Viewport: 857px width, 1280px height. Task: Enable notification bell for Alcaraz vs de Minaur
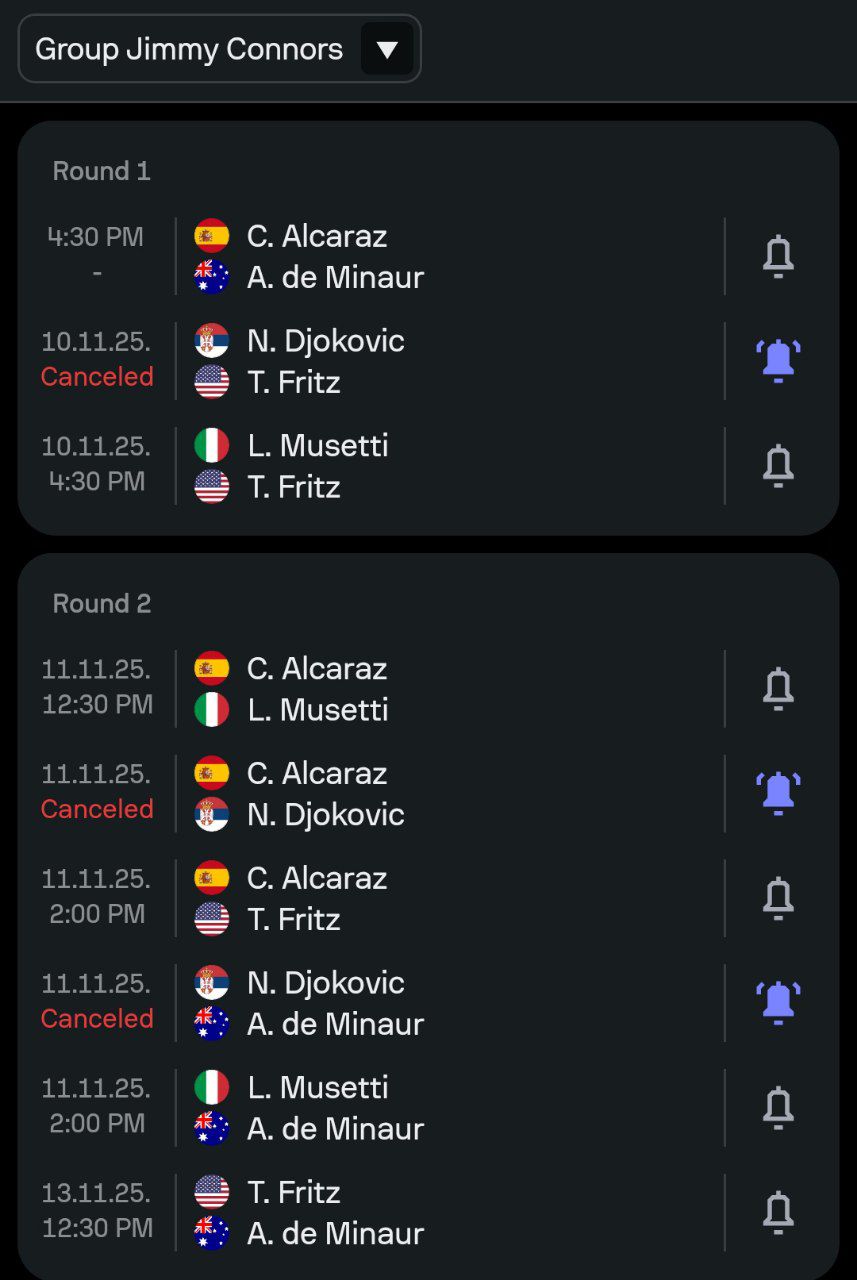point(778,257)
